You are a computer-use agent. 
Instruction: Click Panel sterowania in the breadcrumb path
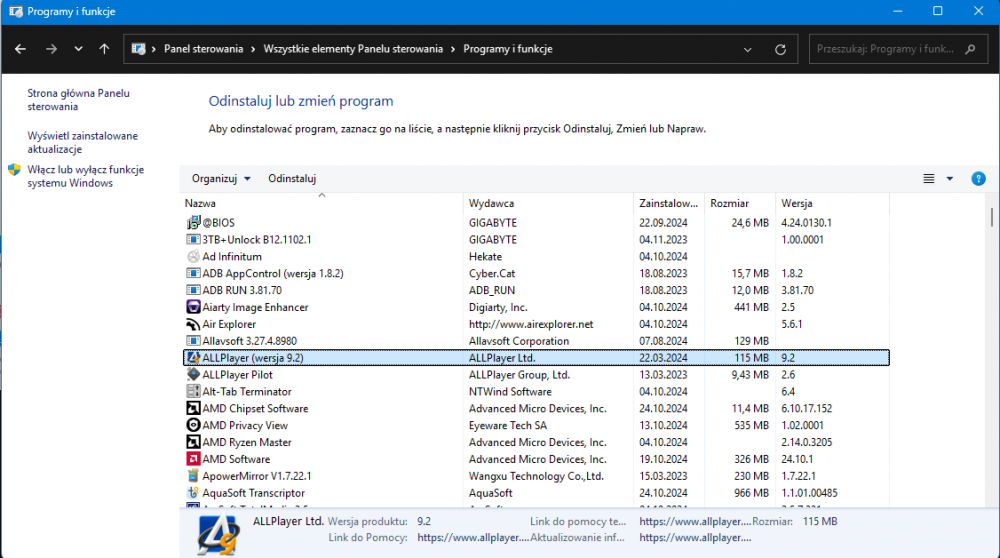point(207,49)
